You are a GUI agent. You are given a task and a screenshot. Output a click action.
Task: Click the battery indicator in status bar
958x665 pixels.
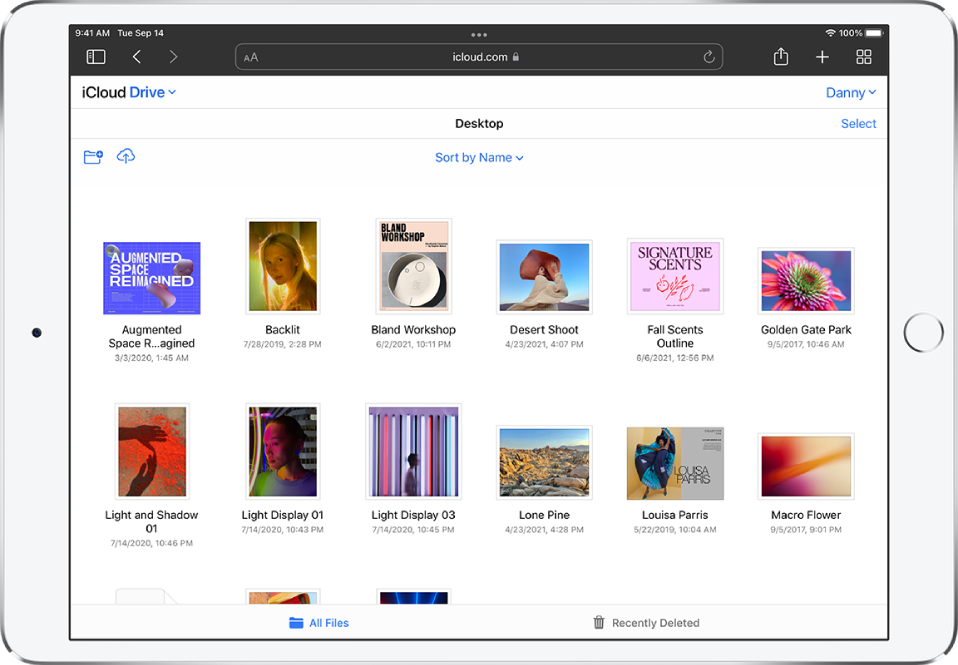[874, 33]
